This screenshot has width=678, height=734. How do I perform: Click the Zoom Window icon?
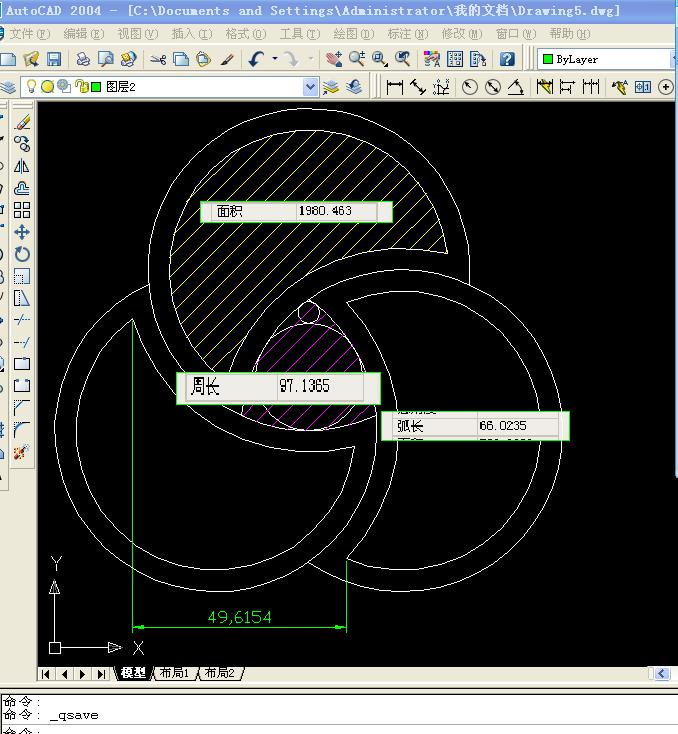[380, 59]
